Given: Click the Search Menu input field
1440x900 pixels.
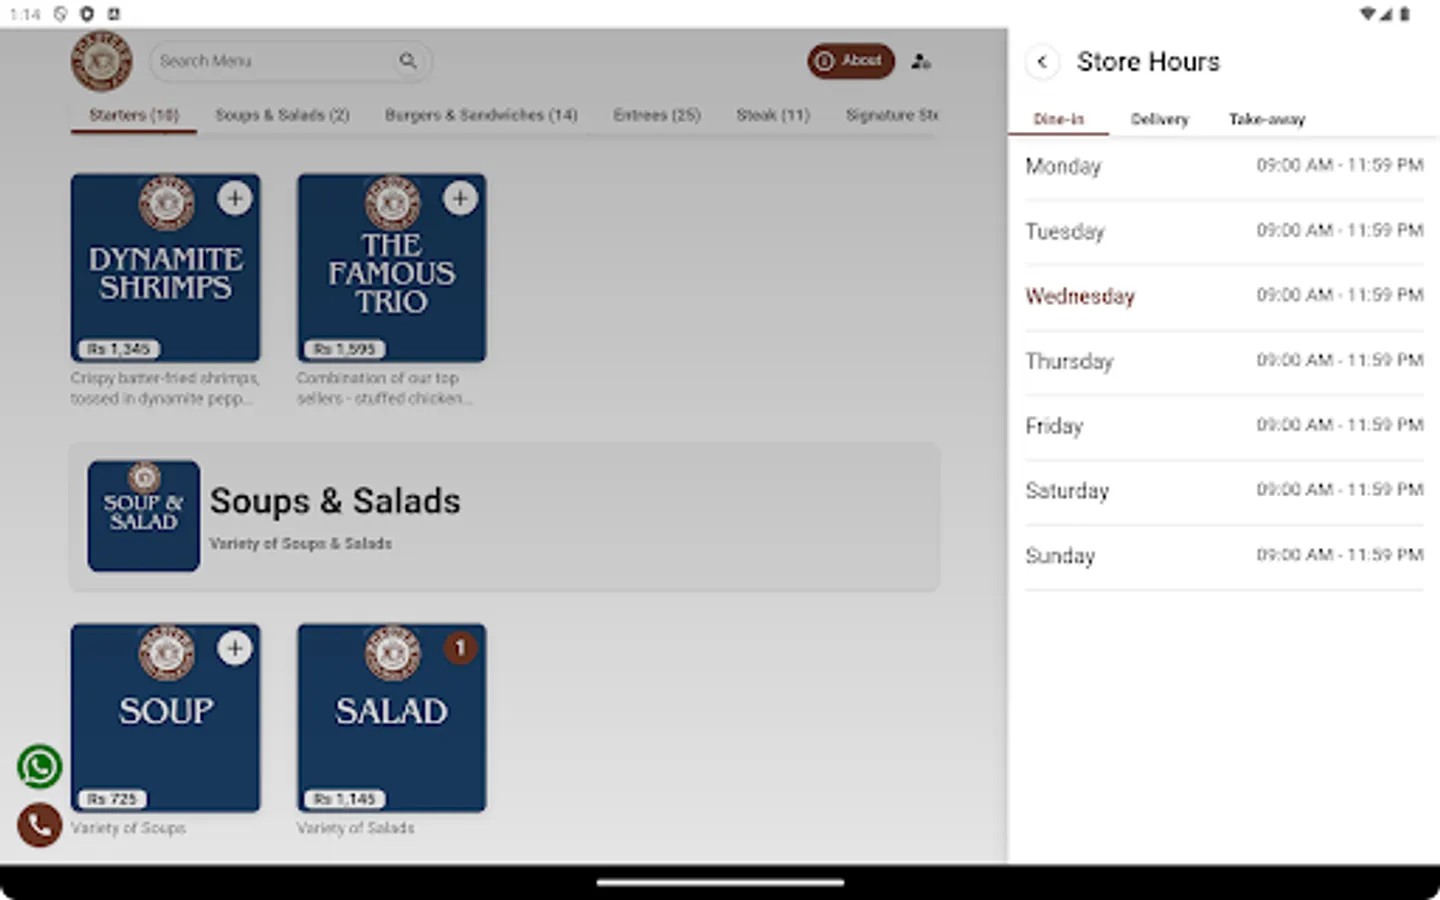Looking at the screenshot, I should (x=270, y=61).
